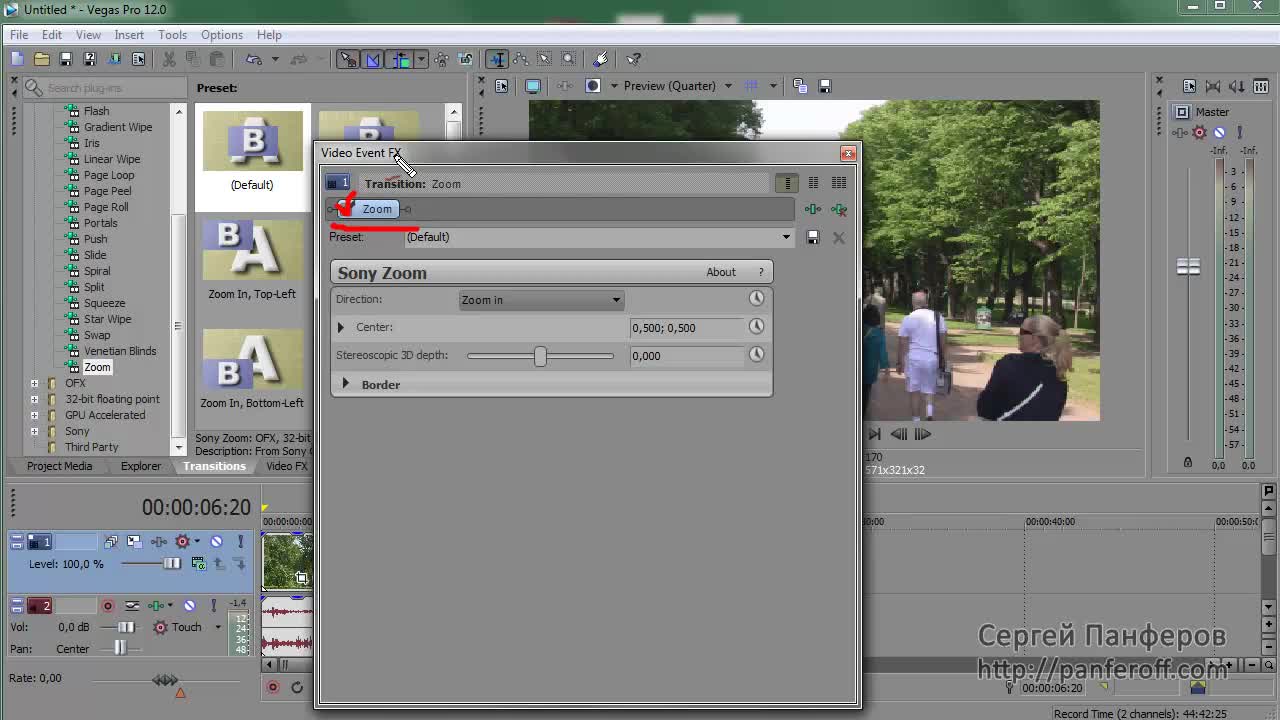Expand the GPU Accelerated folder
The height and width of the screenshot is (720, 1280).
(x=34, y=415)
